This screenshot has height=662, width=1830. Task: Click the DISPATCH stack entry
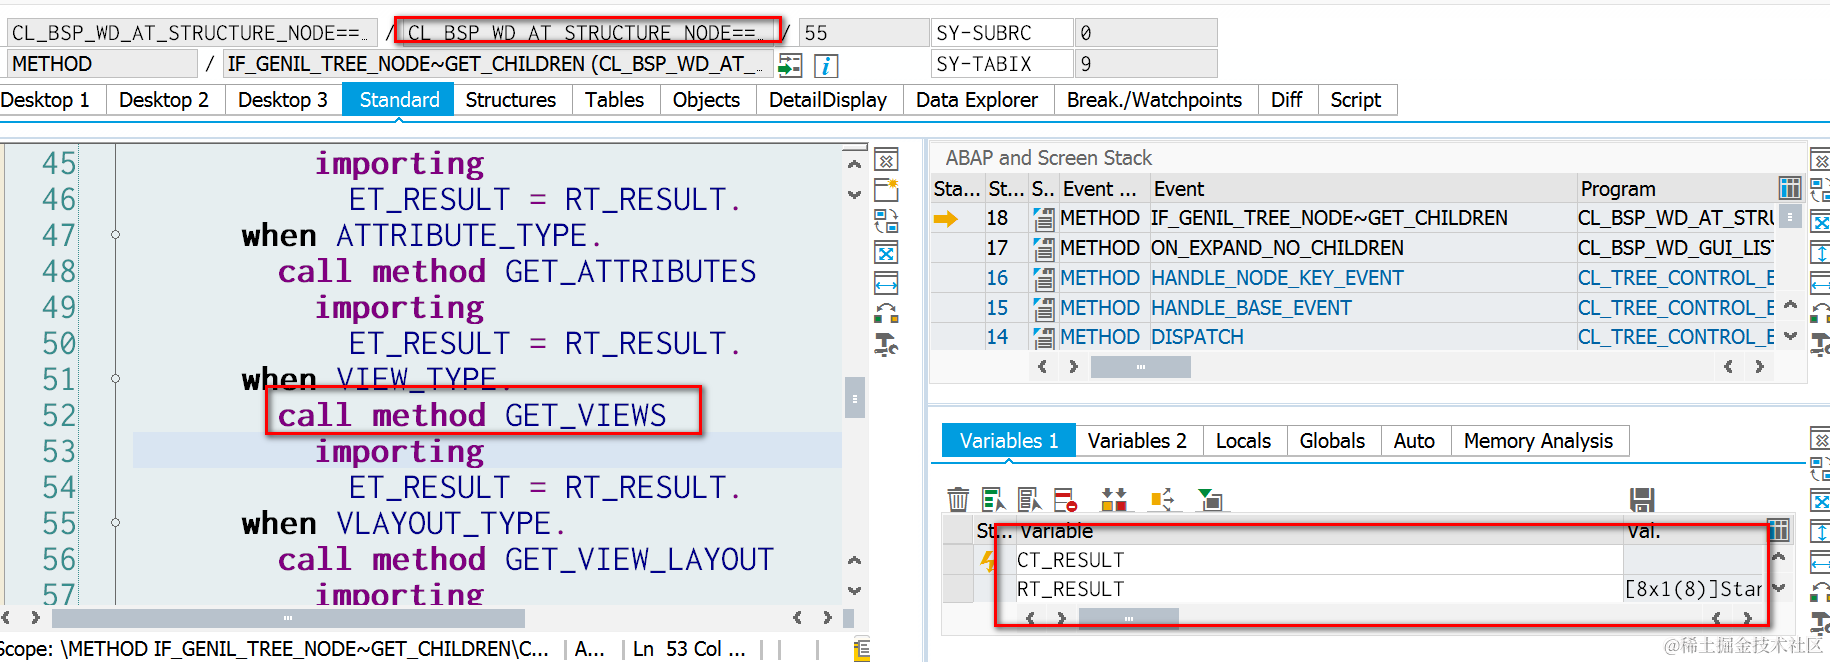pyautogui.click(x=1197, y=337)
